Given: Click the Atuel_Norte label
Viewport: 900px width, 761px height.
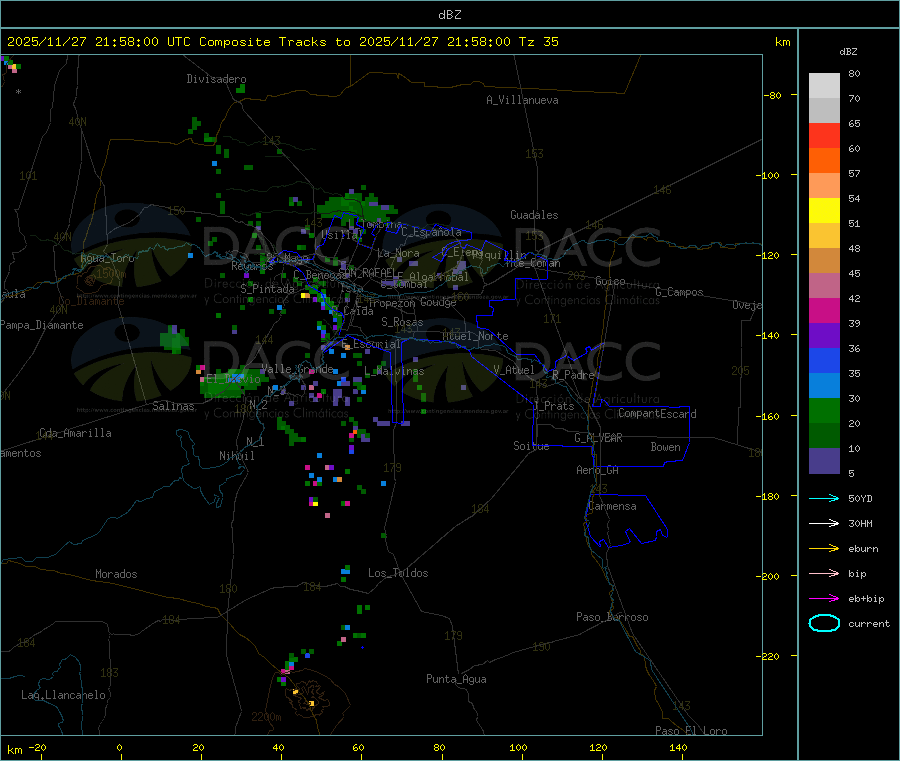Looking at the screenshot, I should (x=475, y=336).
